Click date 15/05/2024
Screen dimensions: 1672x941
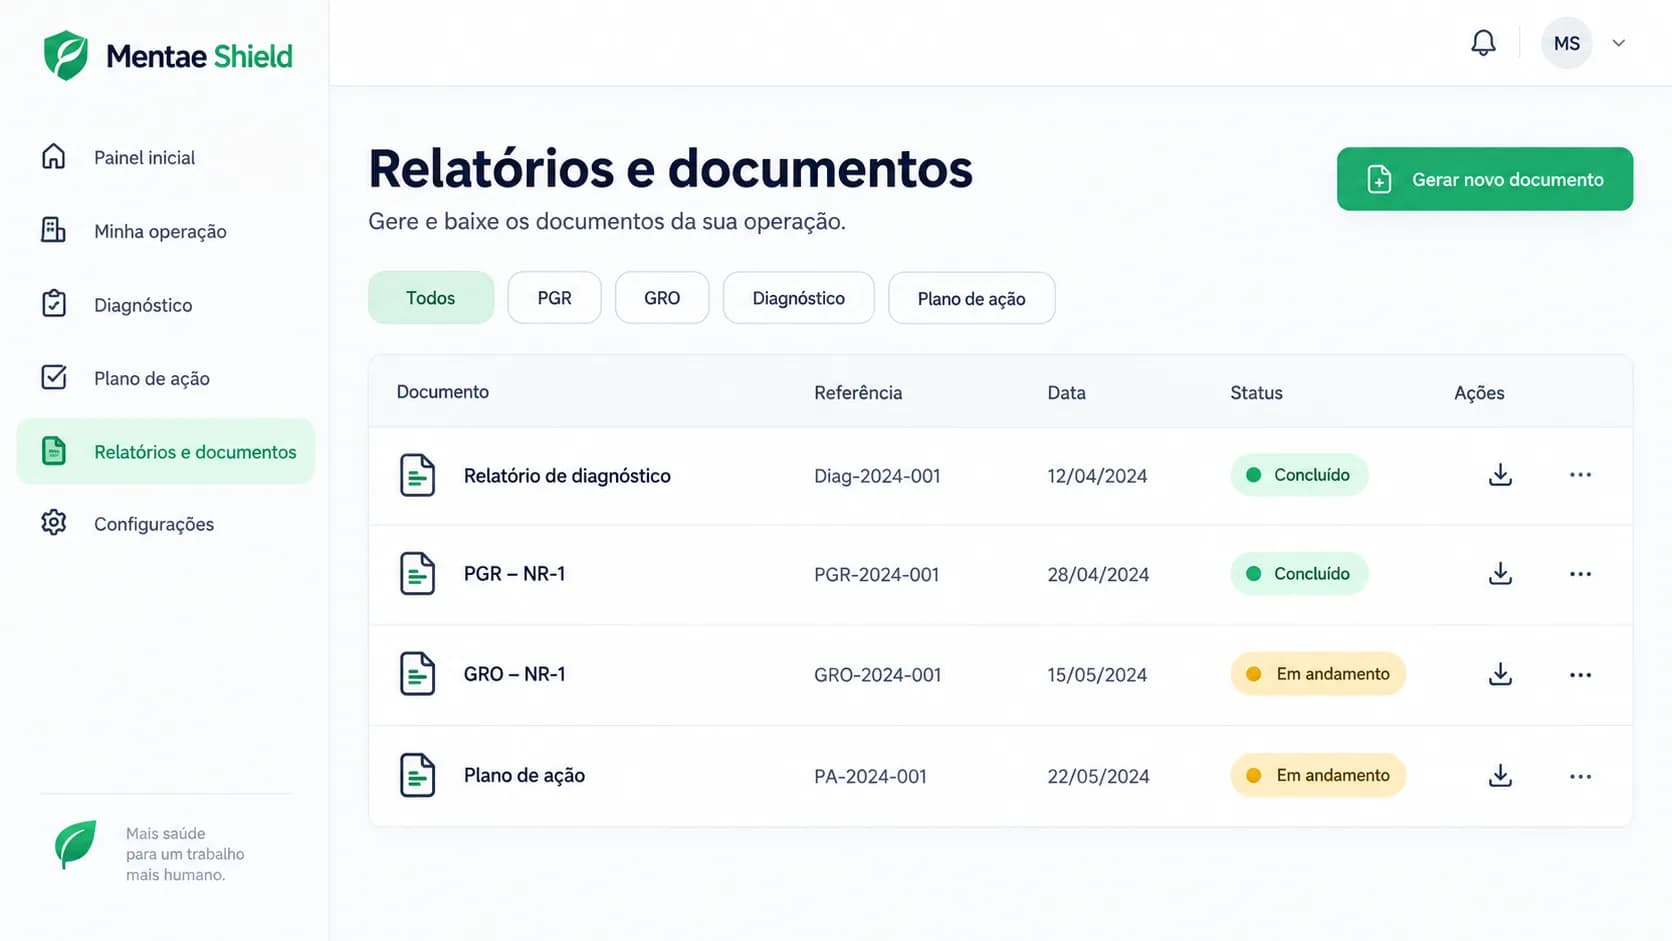[x=1097, y=675]
